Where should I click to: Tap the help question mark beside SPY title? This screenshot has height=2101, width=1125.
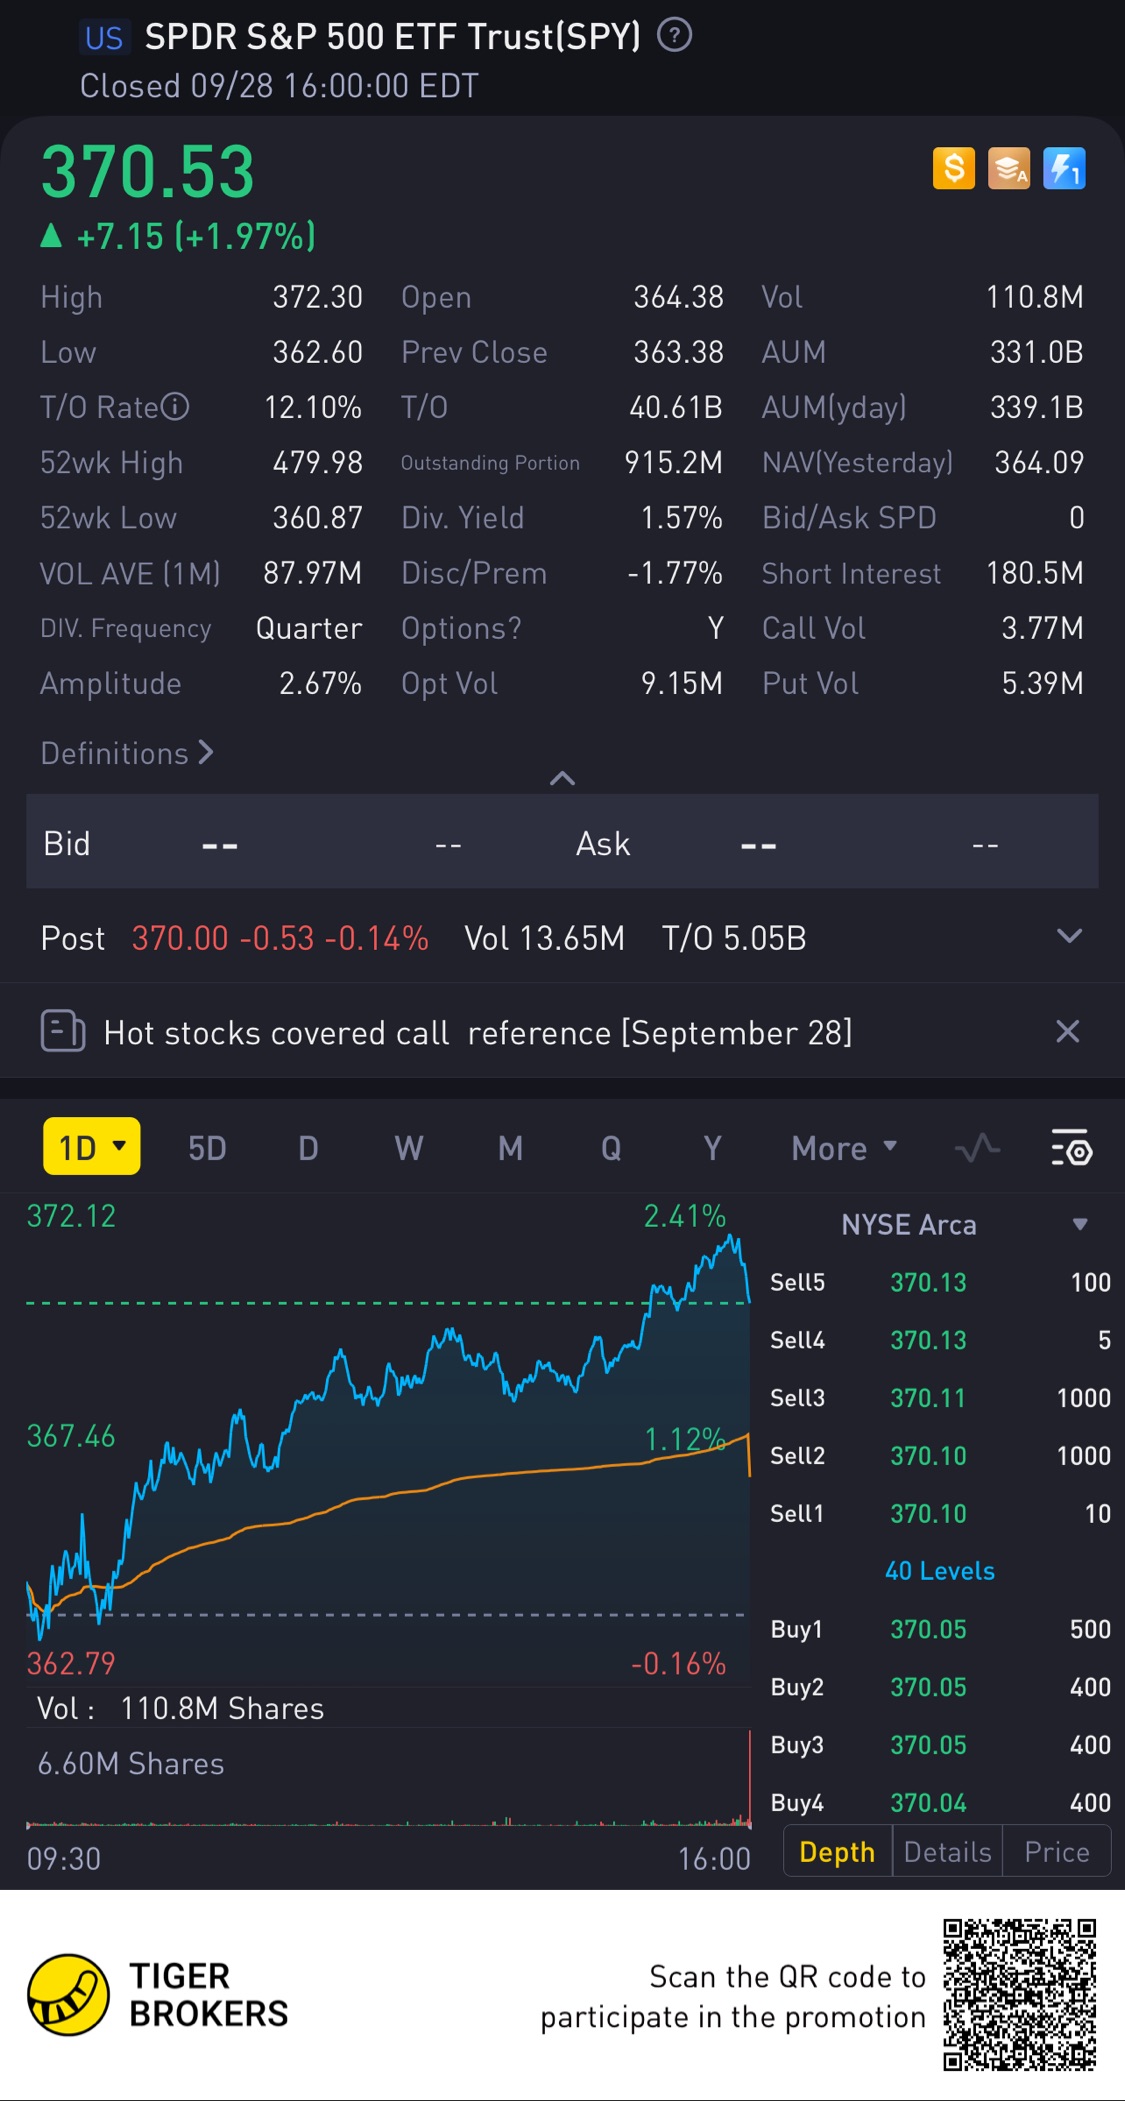pyautogui.click(x=674, y=36)
